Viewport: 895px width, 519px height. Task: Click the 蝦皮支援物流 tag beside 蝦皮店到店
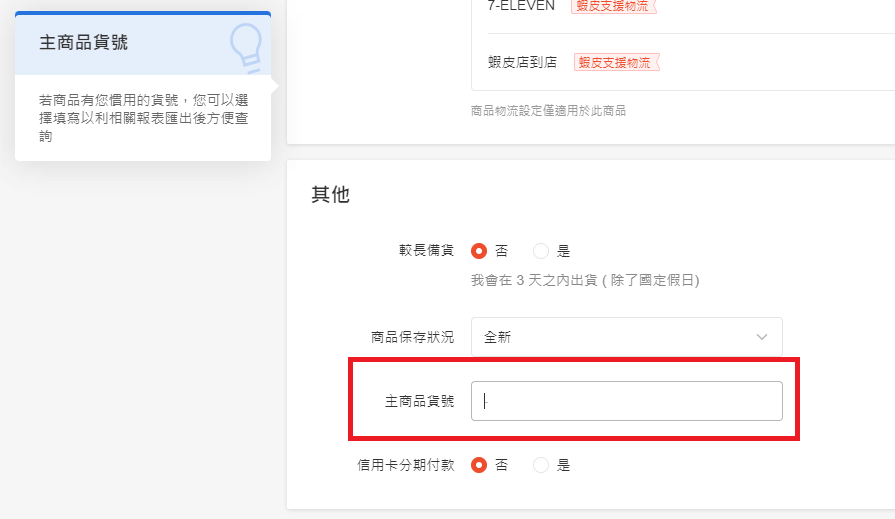[x=616, y=62]
